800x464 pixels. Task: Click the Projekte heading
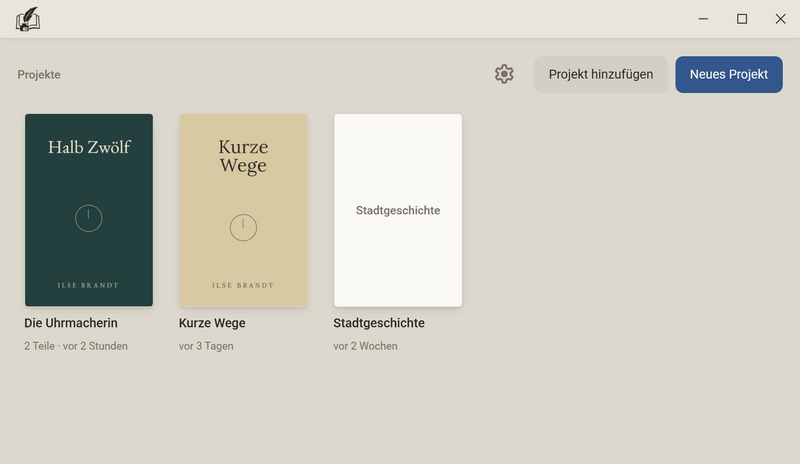coord(39,75)
